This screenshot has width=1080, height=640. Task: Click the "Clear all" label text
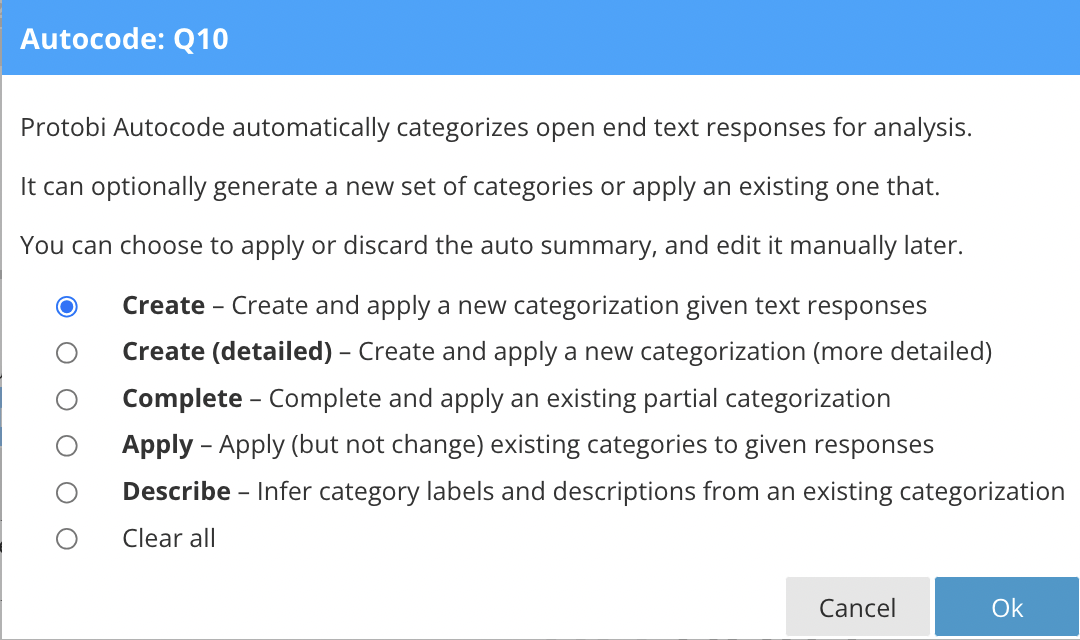169,539
